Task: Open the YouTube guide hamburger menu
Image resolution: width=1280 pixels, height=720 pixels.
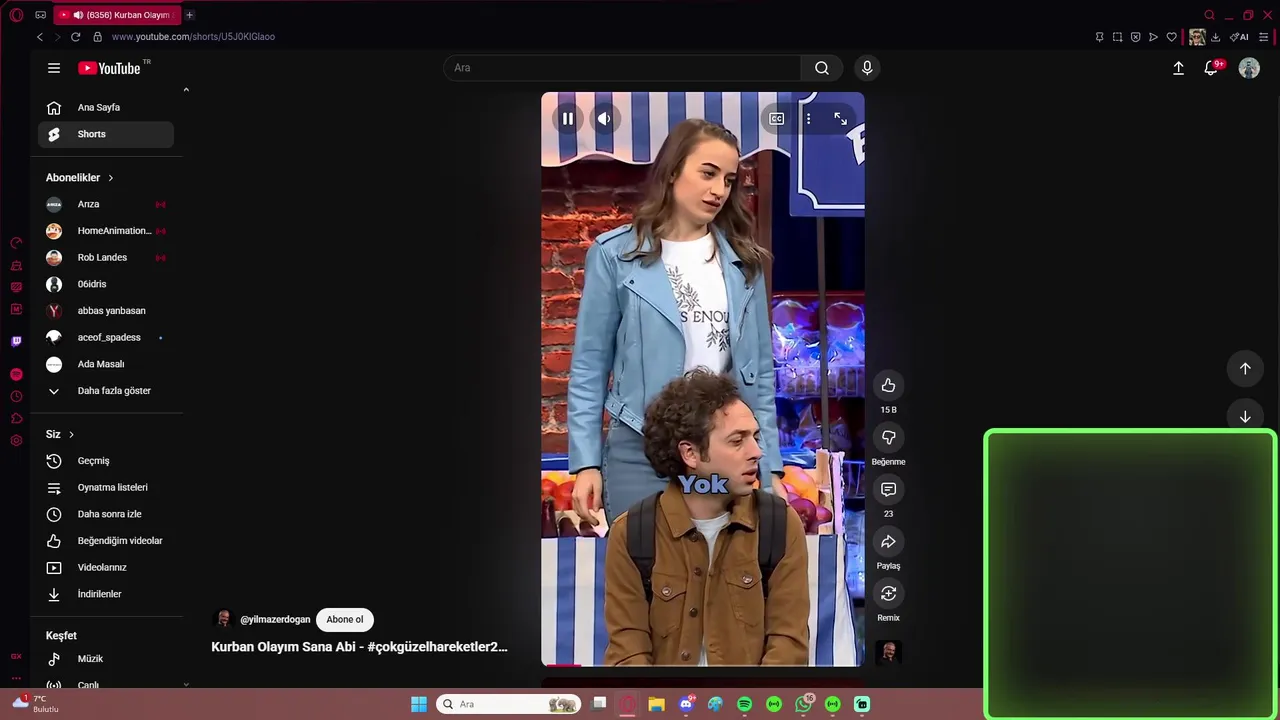Action: pos(54,68)
